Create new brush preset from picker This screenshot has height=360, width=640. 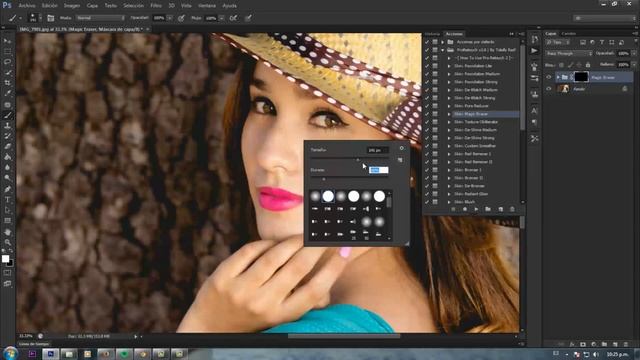400,160
